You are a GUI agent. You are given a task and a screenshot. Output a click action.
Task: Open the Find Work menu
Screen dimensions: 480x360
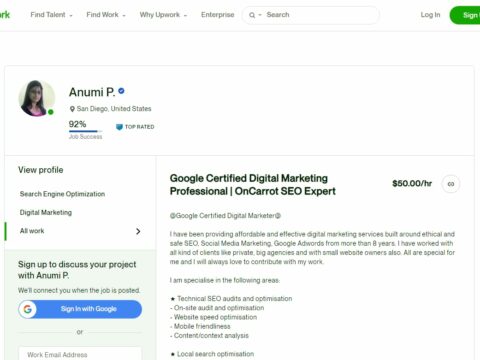[x=106, y=15]
